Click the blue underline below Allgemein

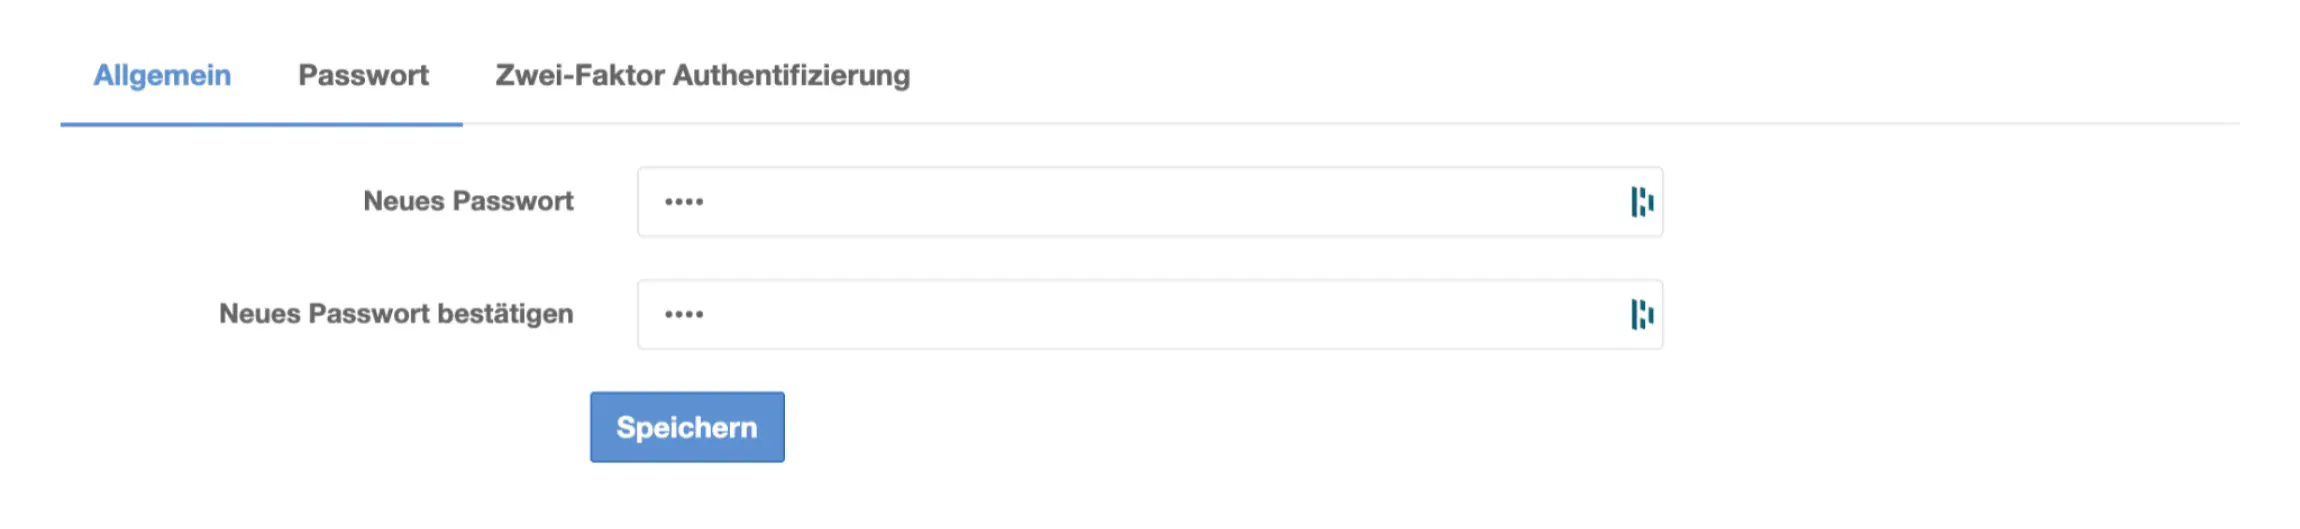261,124
